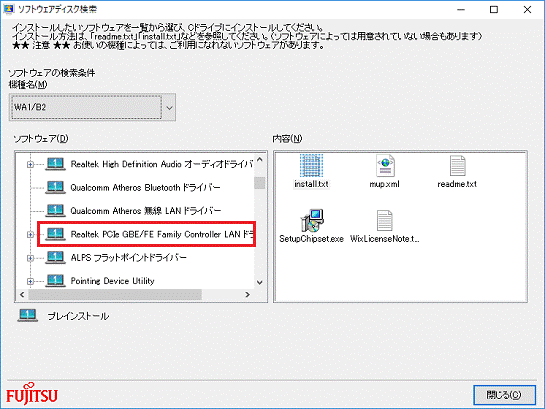This screenshot has width=545, height=409.
Task: Open the readme.txt file icon
Action: coord(457,166)
